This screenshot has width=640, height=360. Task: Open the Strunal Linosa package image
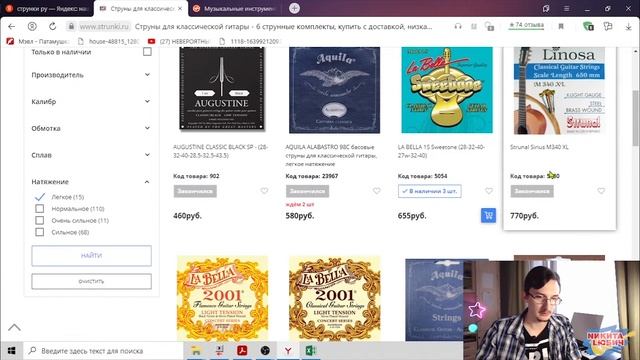[559, 90]
